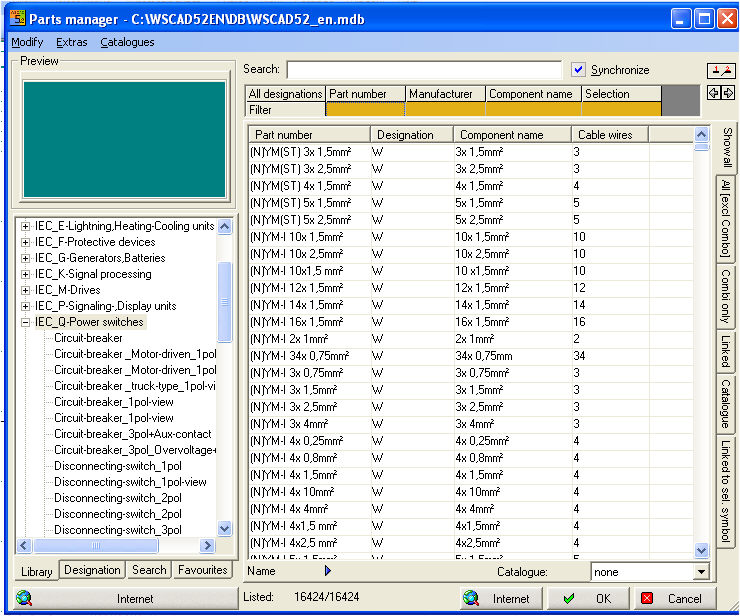The image size is (740, 616).
Task: Expand IEC_M-Drives tree node
Action: [x=25, y=290]
